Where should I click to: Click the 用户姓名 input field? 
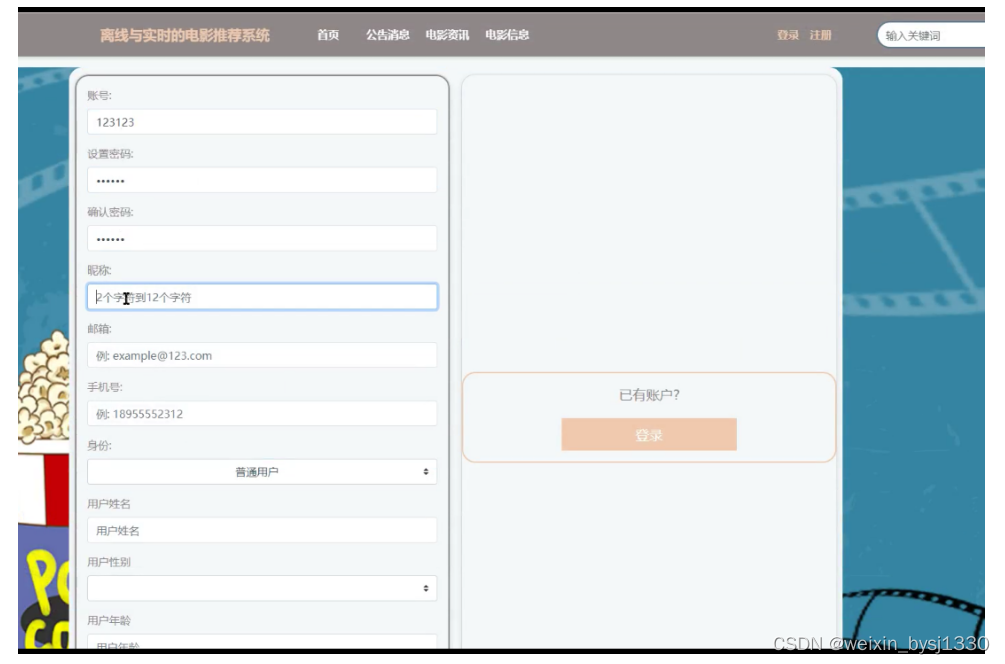262,530
